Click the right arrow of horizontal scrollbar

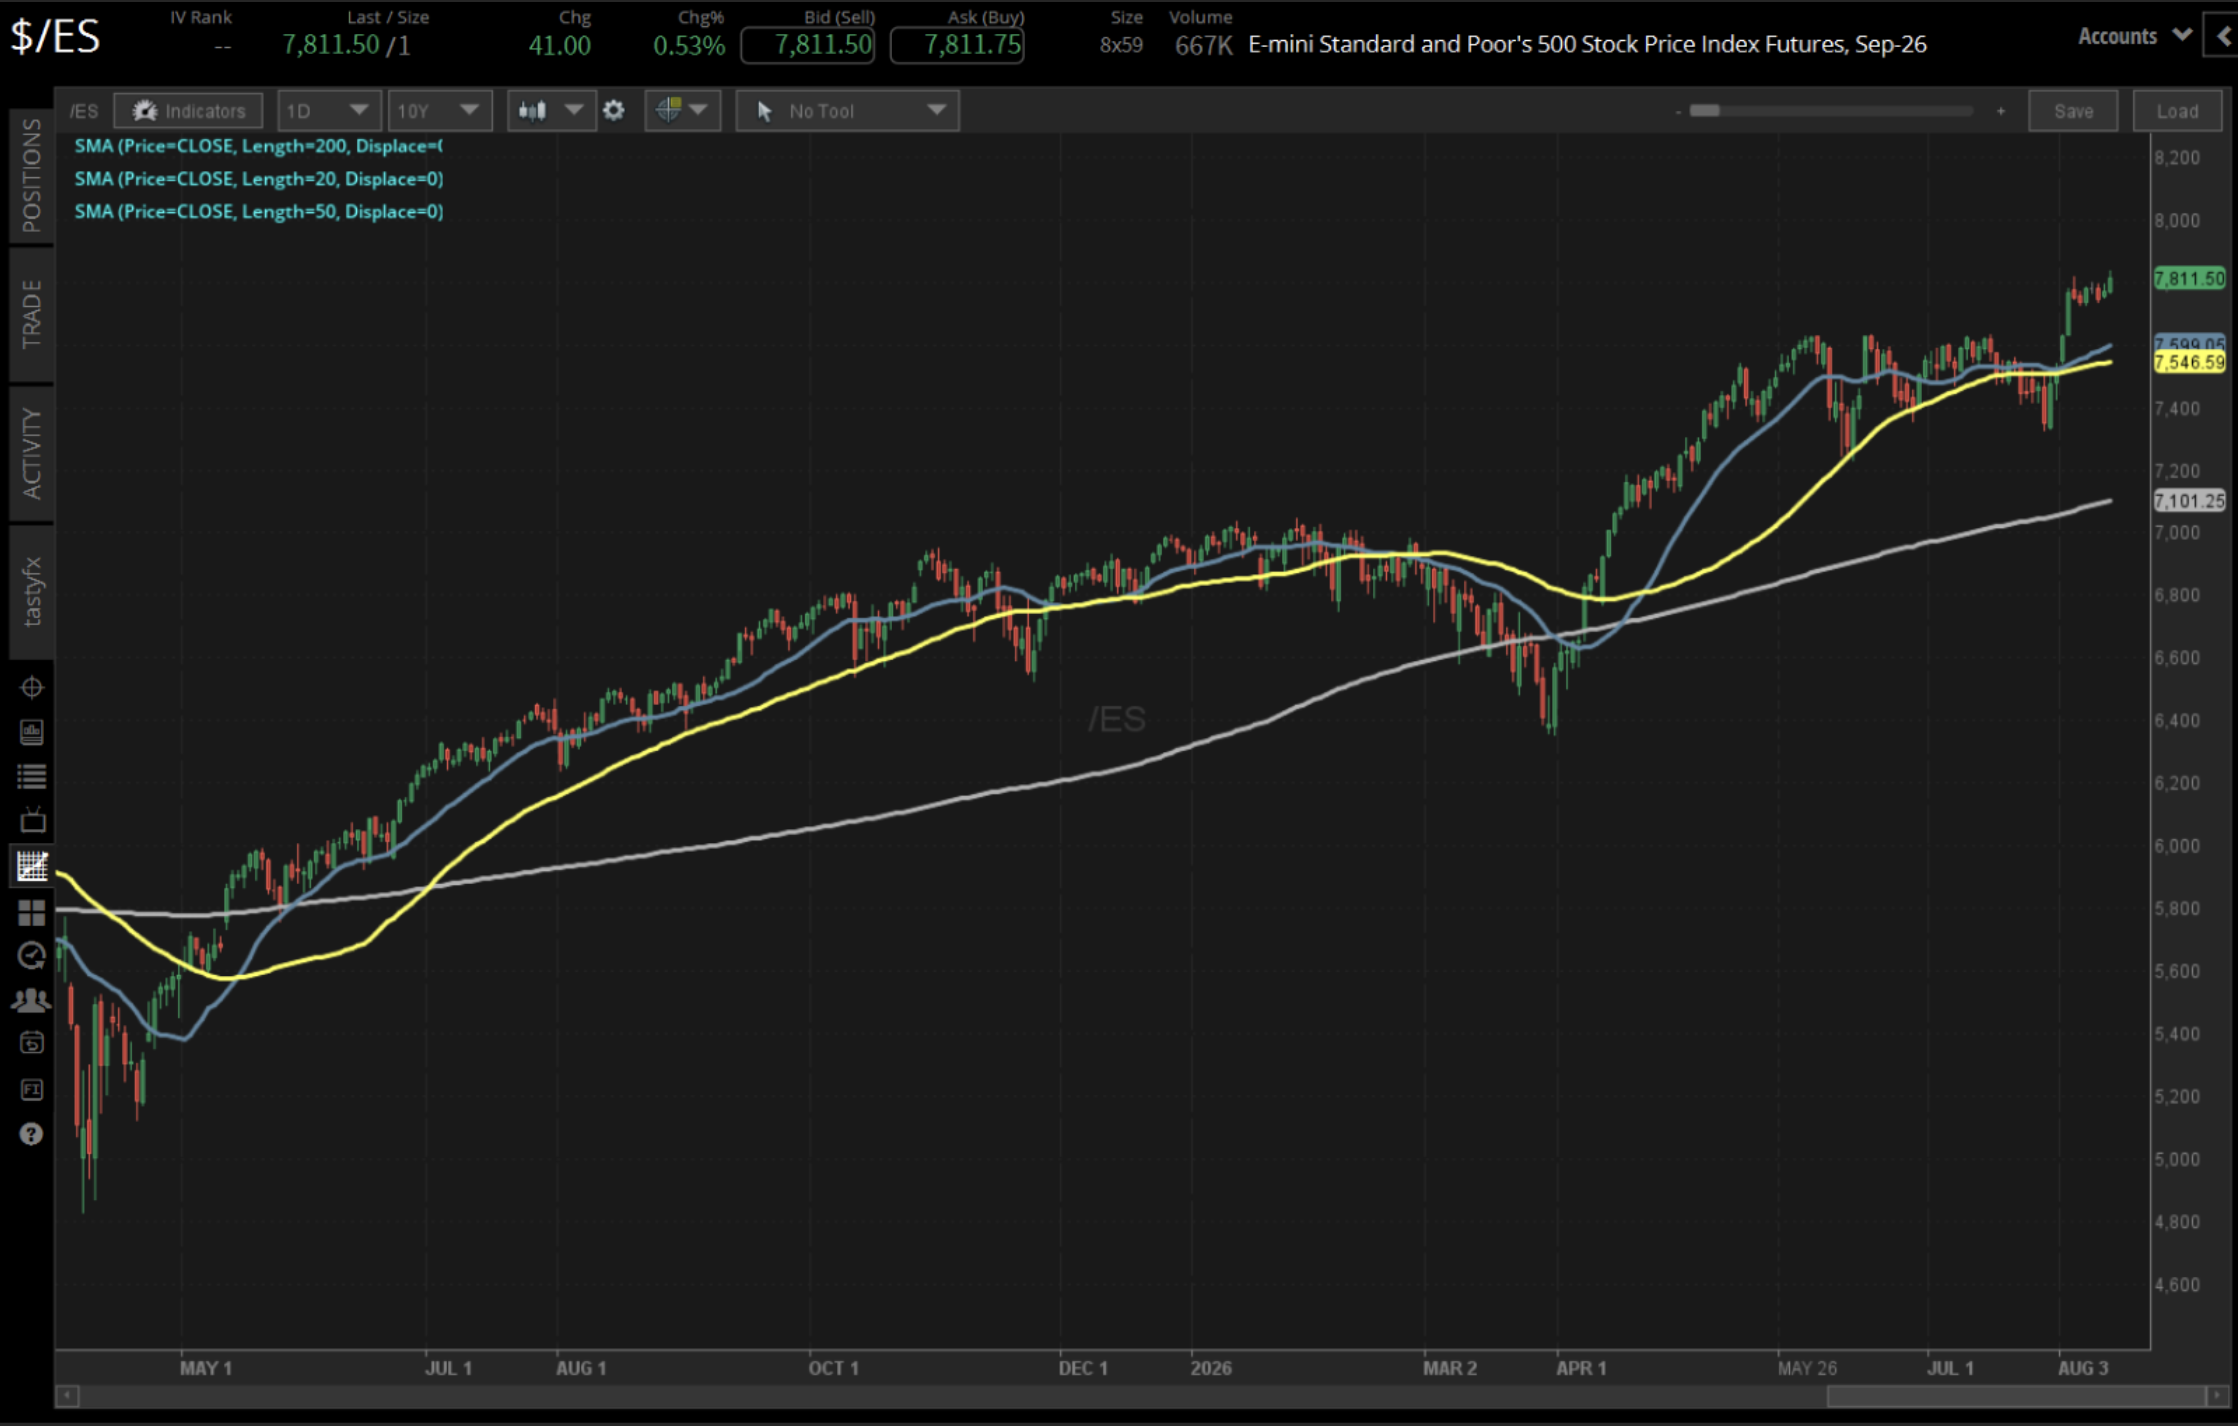pyautogui.click(x=2217, y=1396)
